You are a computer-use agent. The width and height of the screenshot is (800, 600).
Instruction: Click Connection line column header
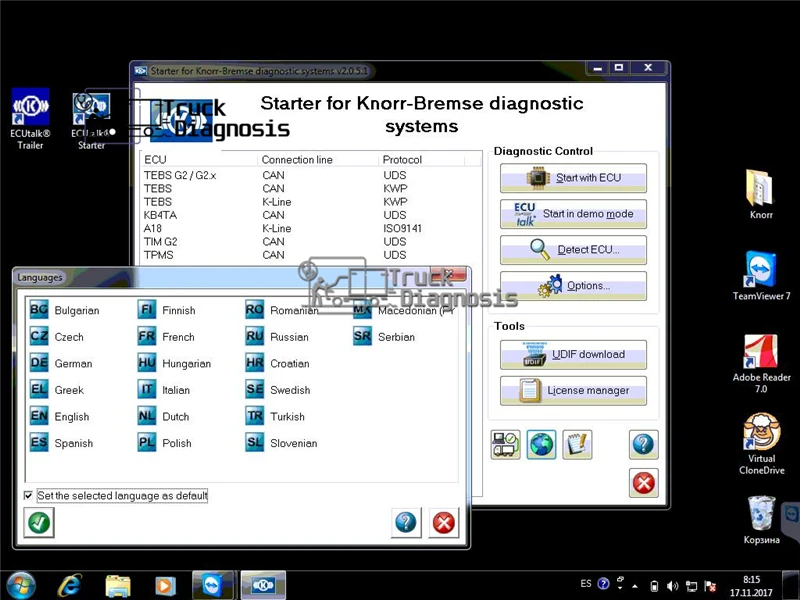[x=318, y=160]
